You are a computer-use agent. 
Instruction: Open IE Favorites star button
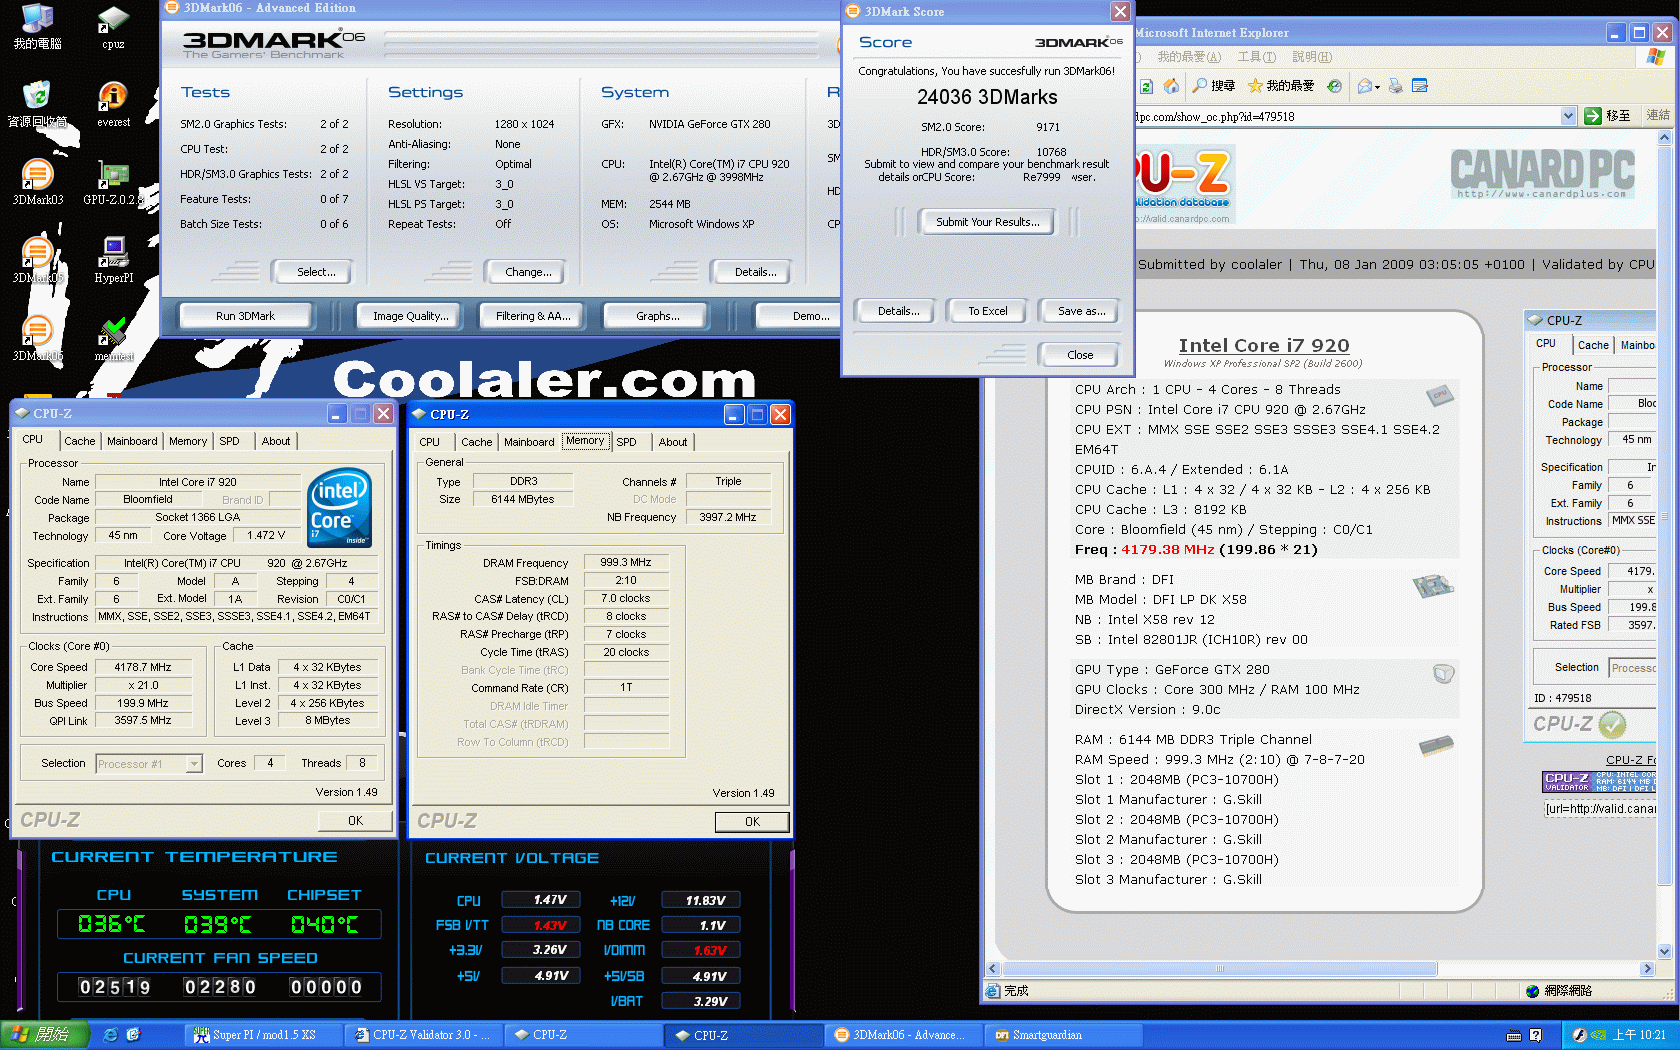[1281, 86]
